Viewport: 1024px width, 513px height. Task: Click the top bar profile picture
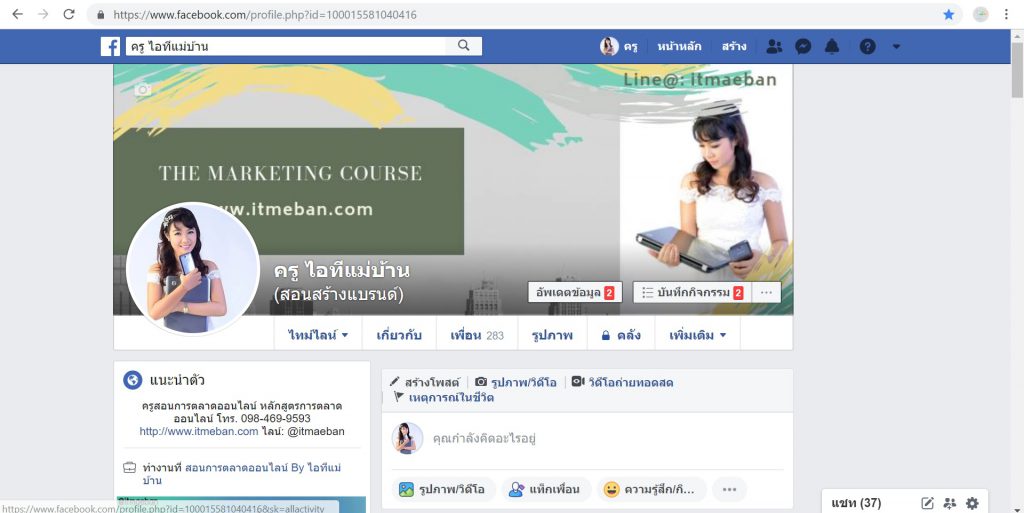[x=609, y=46]
